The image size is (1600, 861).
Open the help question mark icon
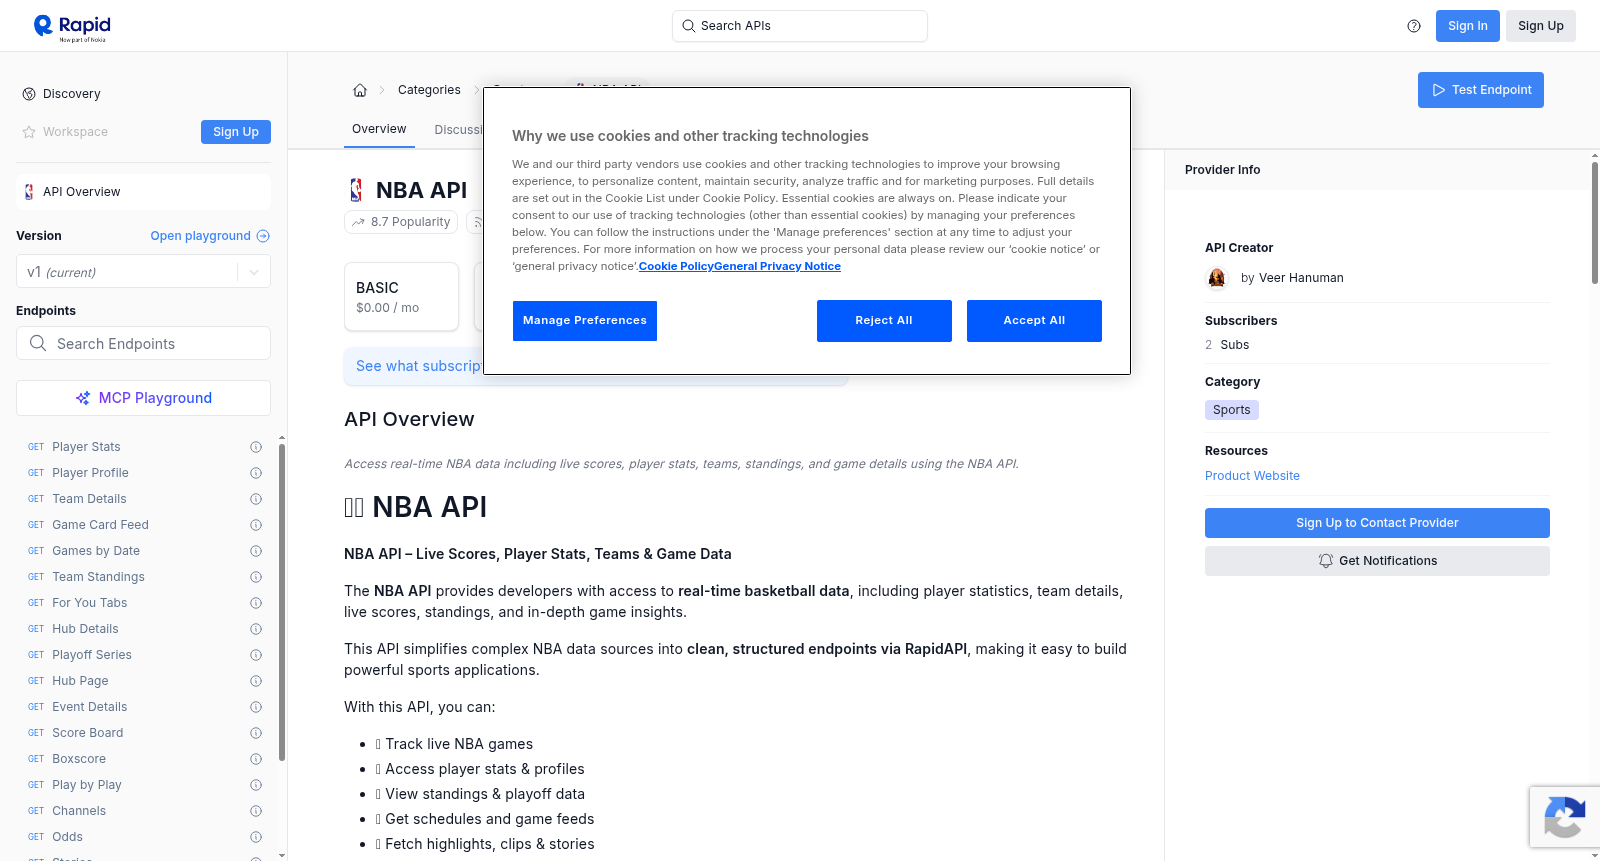point(1414,26)
